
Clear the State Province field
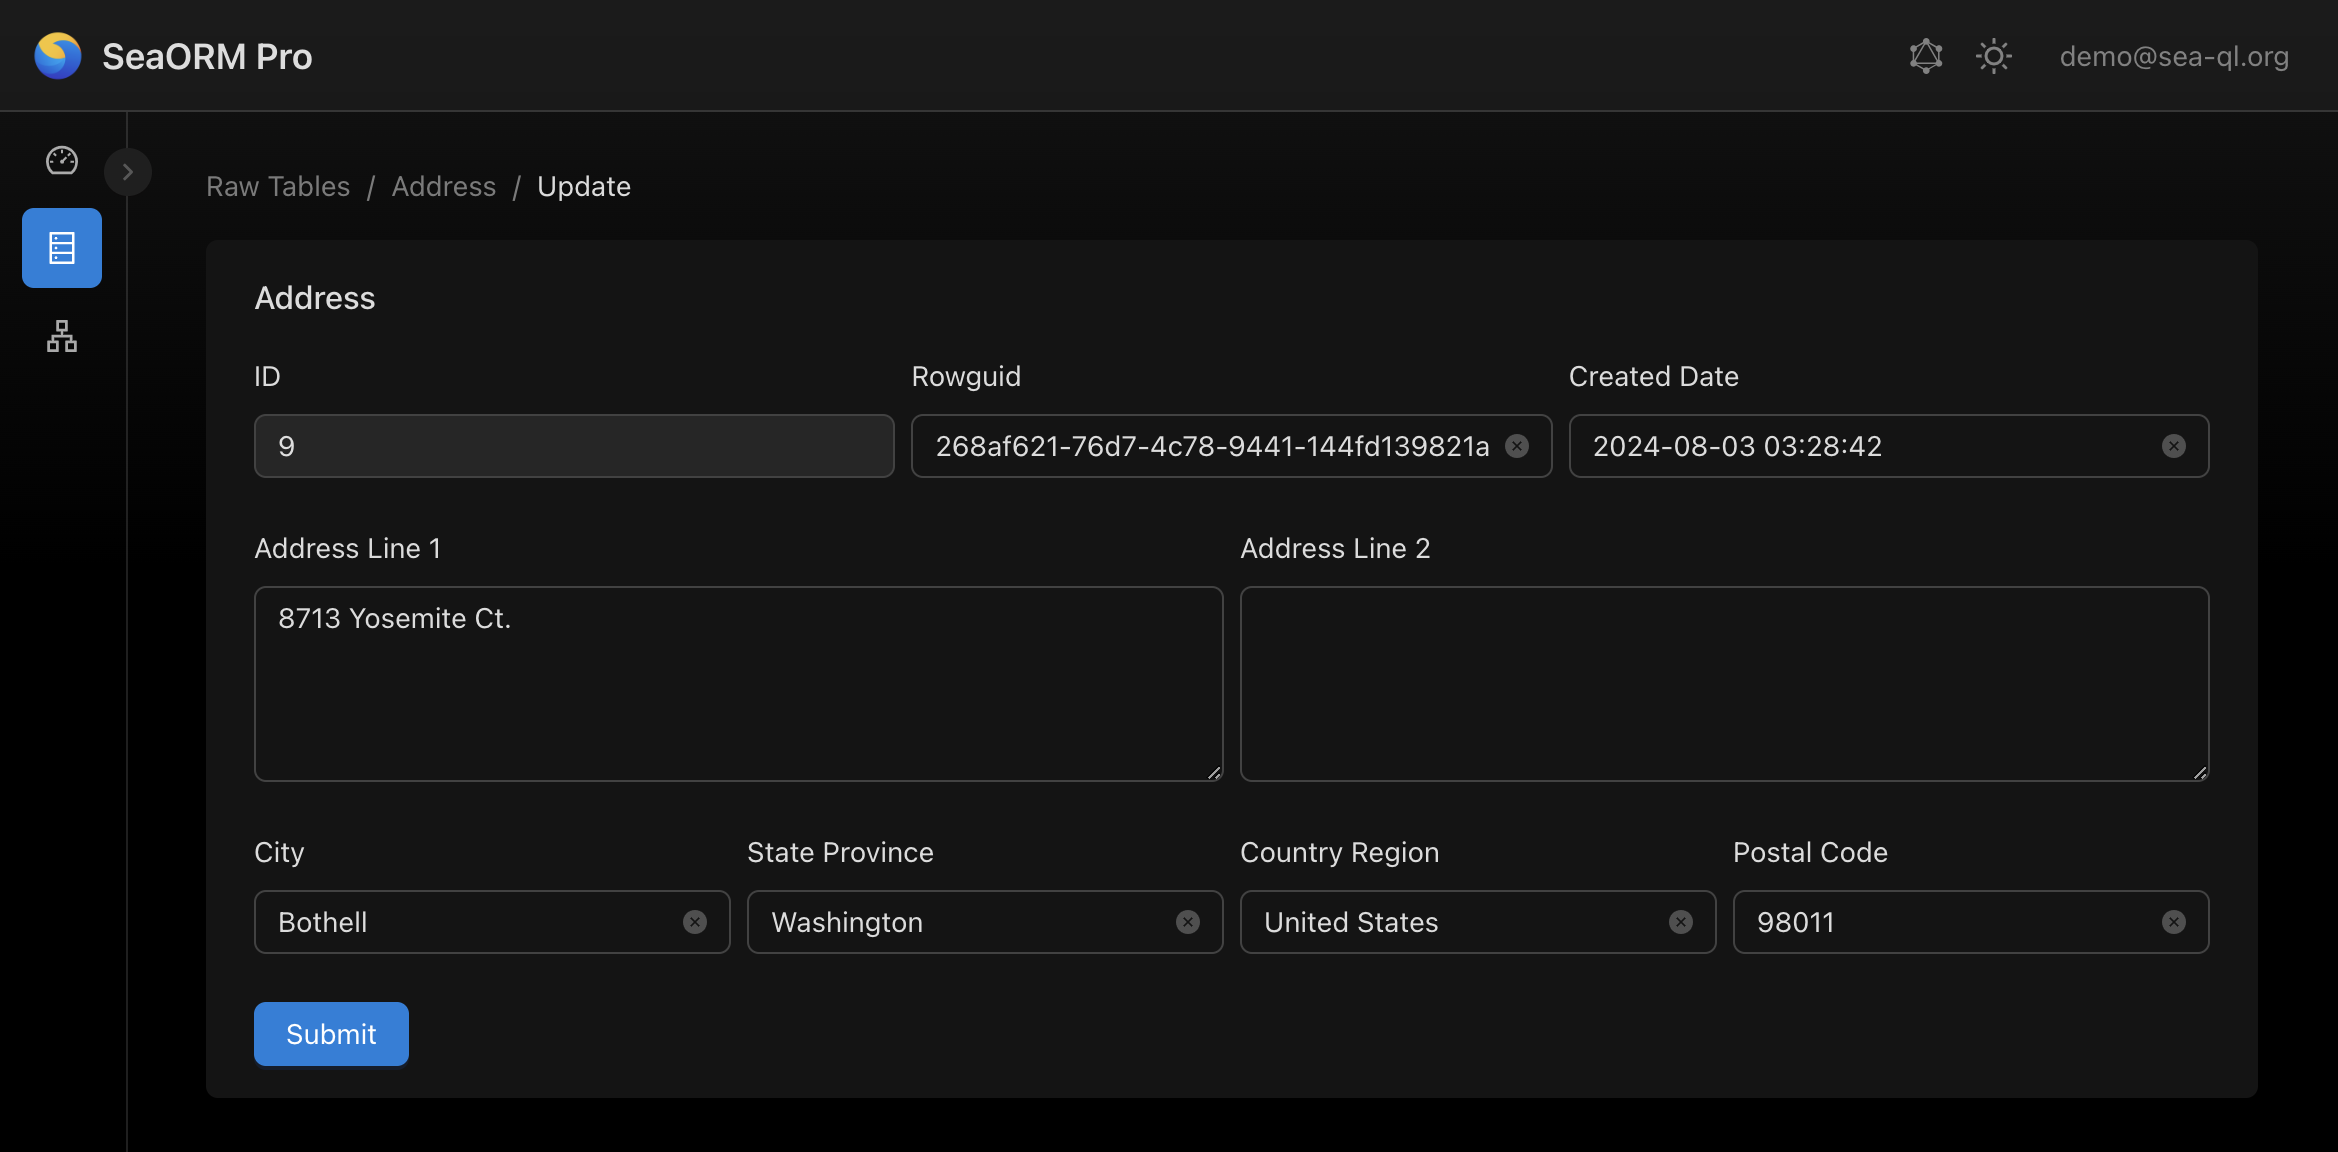[1188, 922]
